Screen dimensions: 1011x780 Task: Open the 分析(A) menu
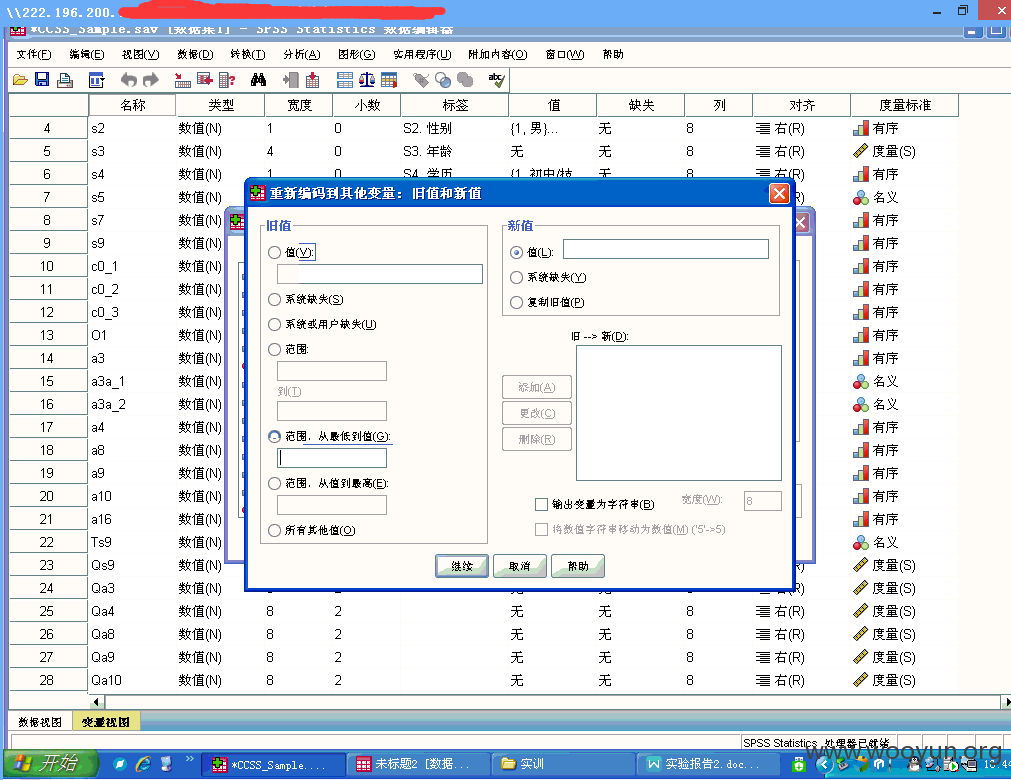point(302,54)
